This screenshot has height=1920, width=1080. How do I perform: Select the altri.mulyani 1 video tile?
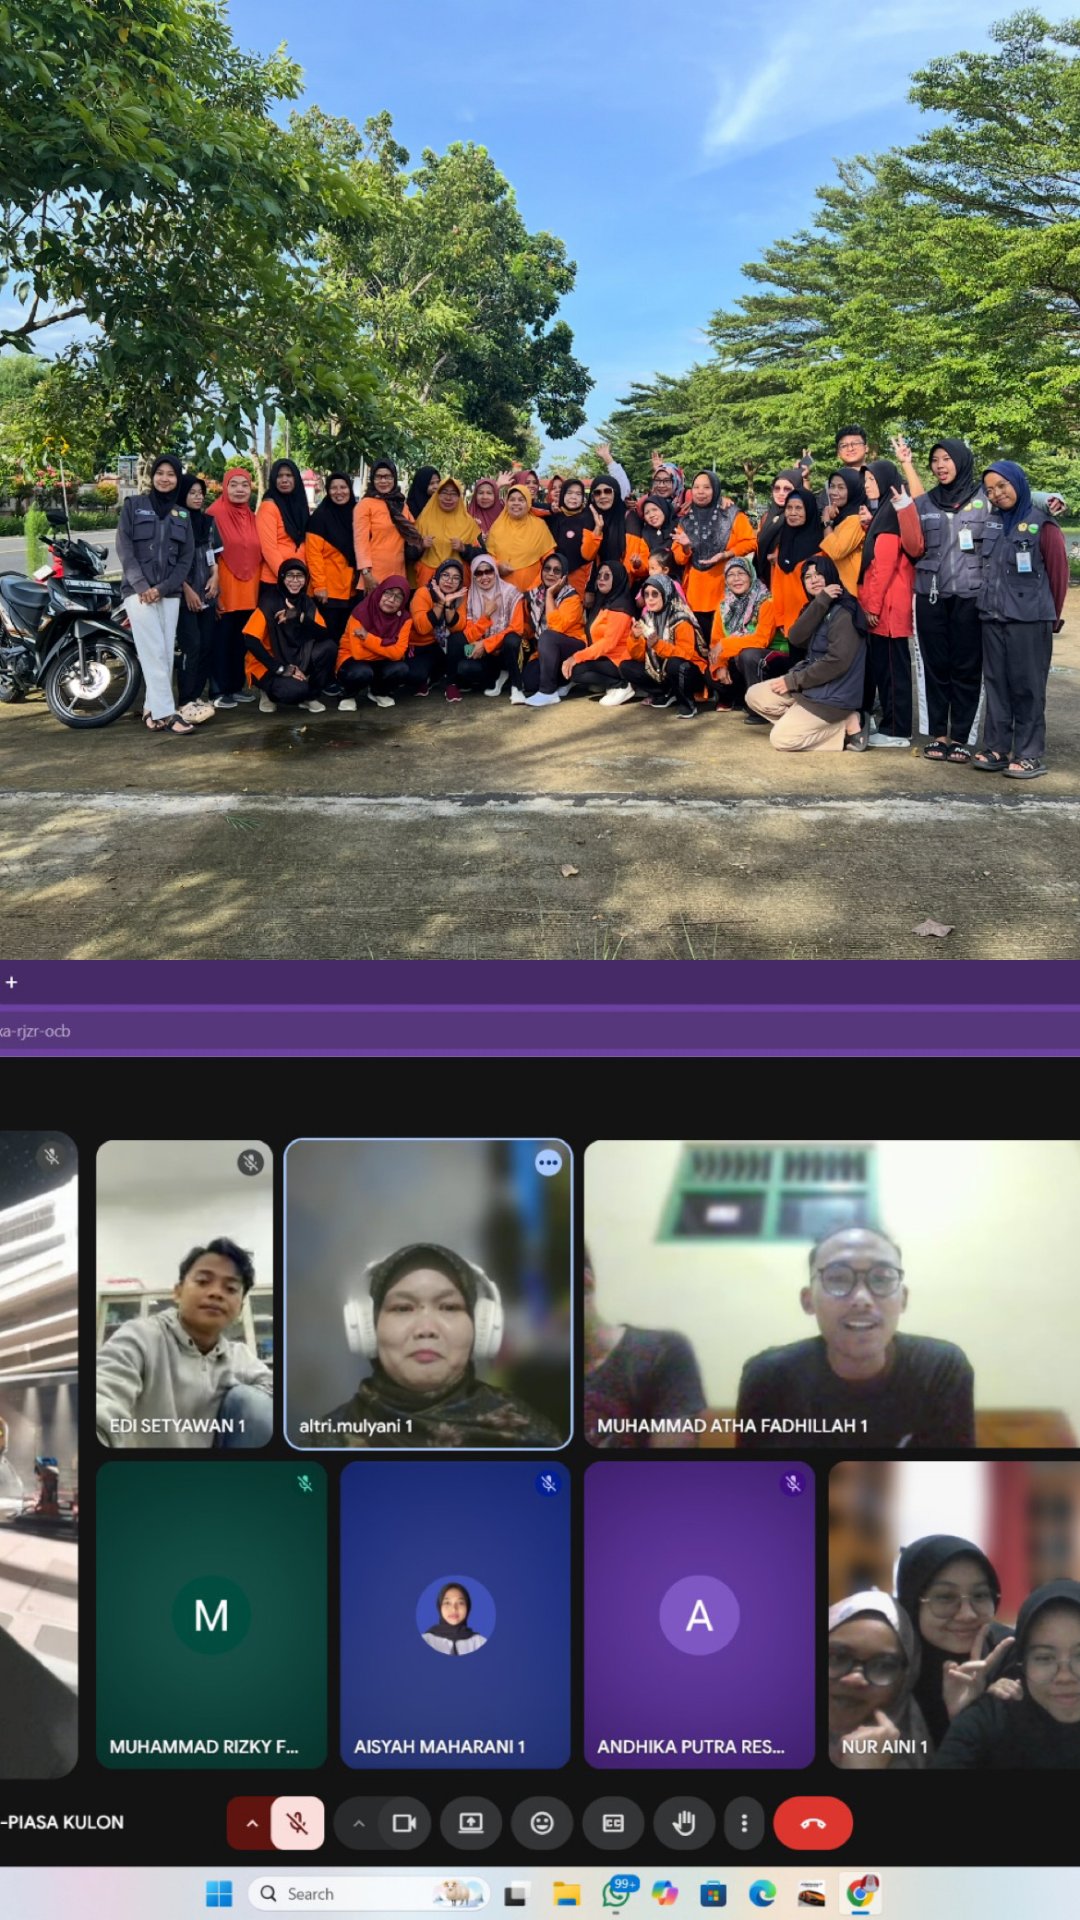[428, 1294]
